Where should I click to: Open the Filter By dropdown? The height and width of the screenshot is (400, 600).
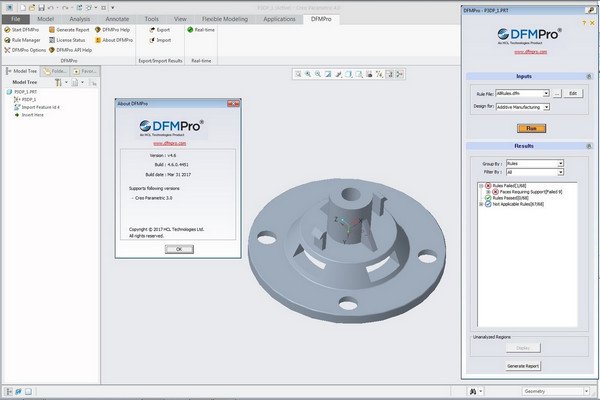pyautogui.click(x=560, y=172)
